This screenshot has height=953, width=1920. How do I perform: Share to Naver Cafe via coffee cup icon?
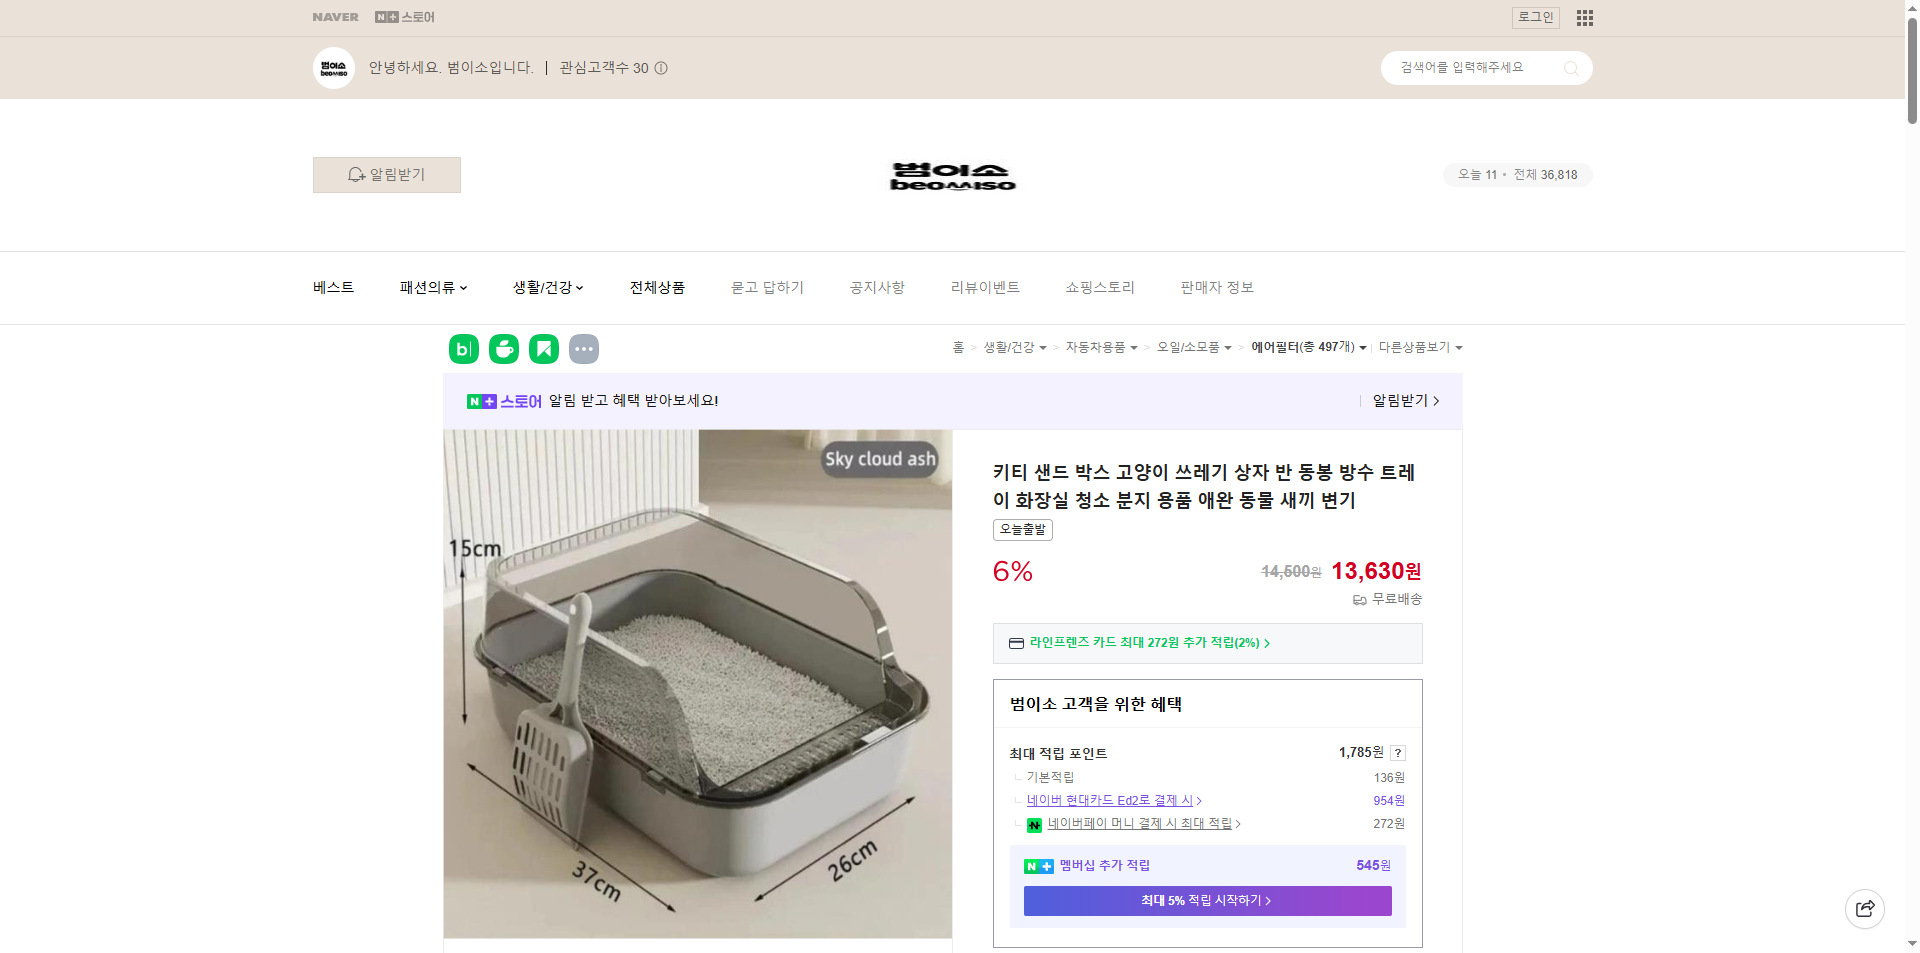click(504, 349)
